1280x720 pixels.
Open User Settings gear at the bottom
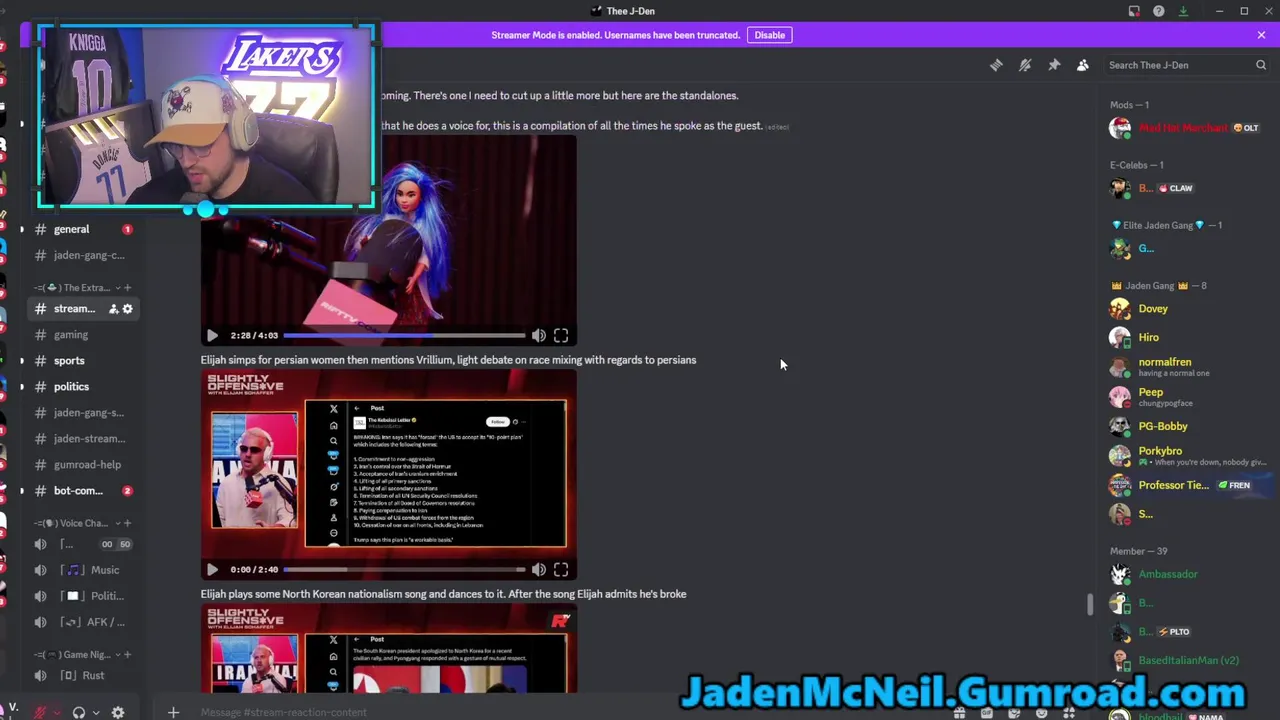pos(118,713)
